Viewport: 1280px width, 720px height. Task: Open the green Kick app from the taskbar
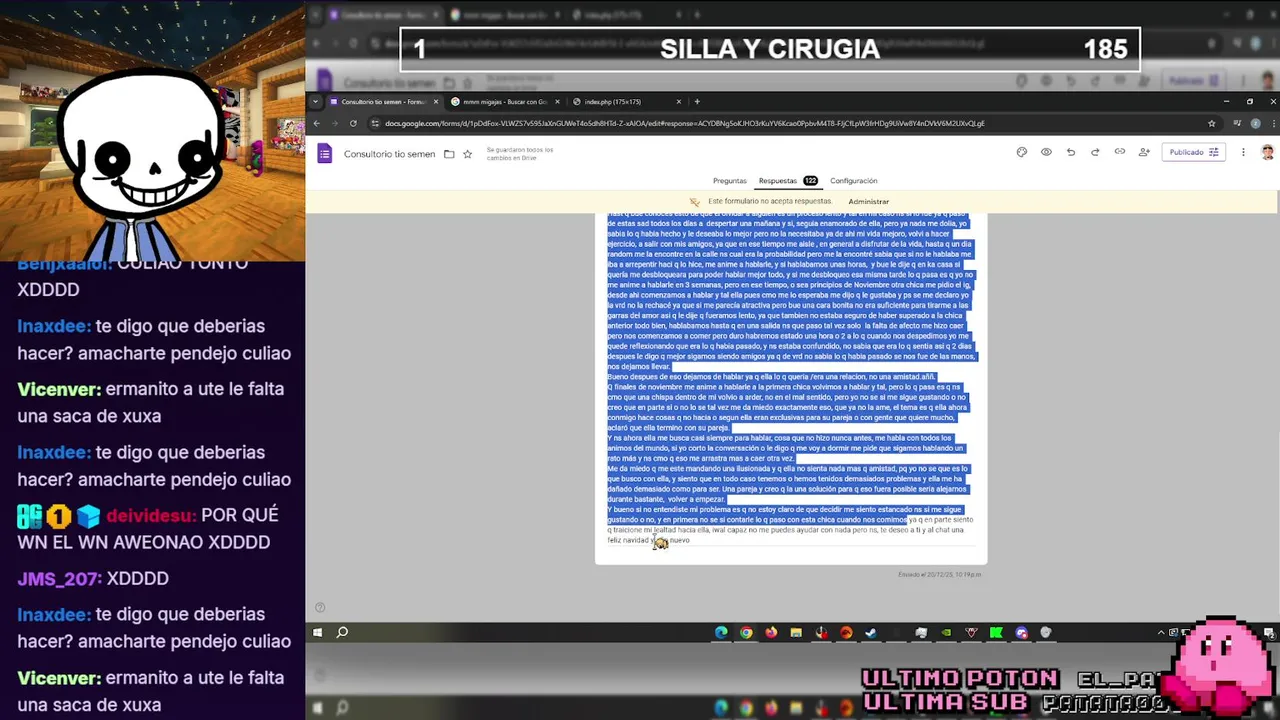(996, 632)
